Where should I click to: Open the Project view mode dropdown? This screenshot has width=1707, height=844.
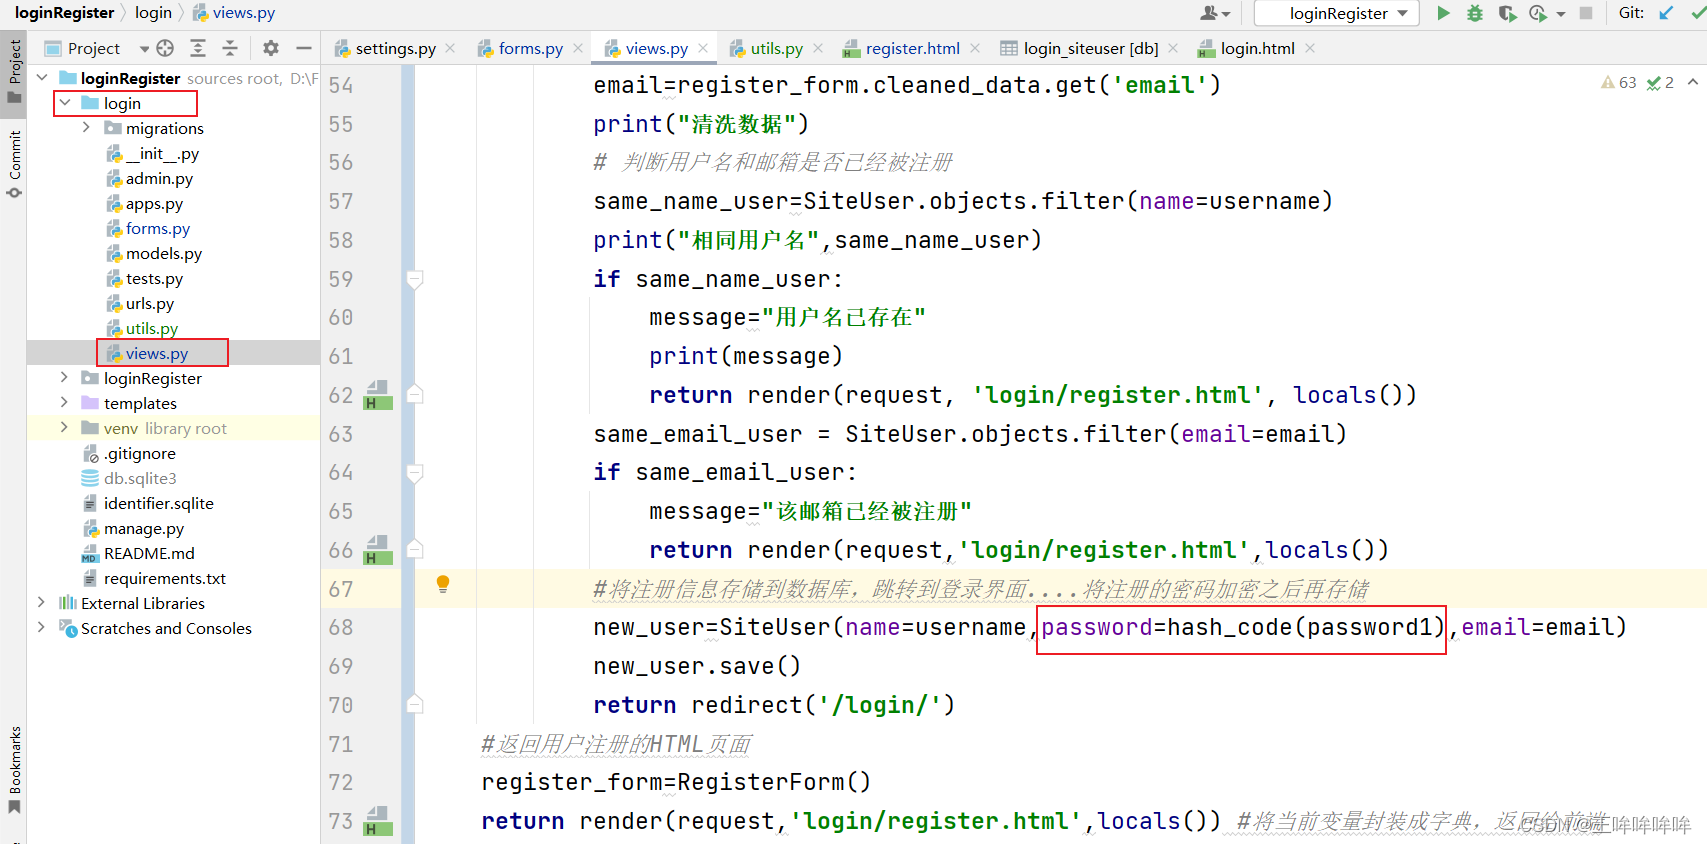pos(144,48)
